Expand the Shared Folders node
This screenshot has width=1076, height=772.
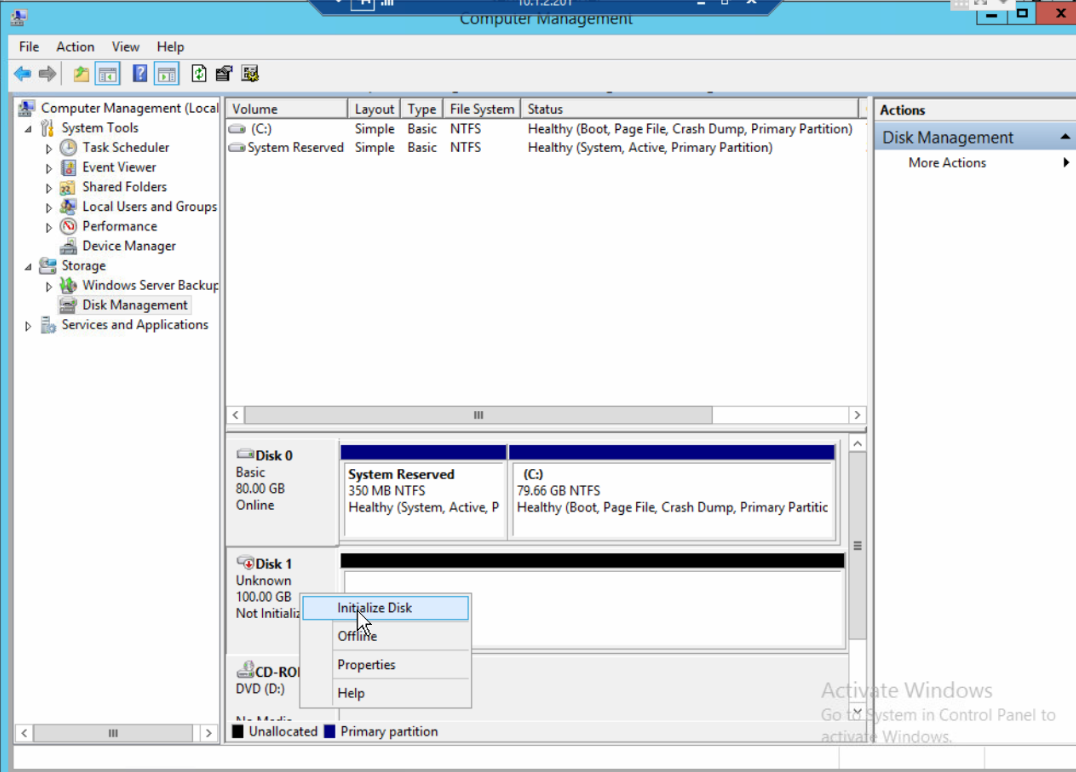pyautogui.click(x=49, y=188)
